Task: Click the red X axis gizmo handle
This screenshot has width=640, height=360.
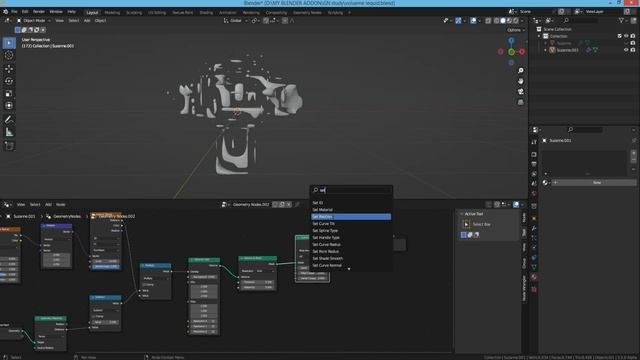Action: (x=522, y=52)
